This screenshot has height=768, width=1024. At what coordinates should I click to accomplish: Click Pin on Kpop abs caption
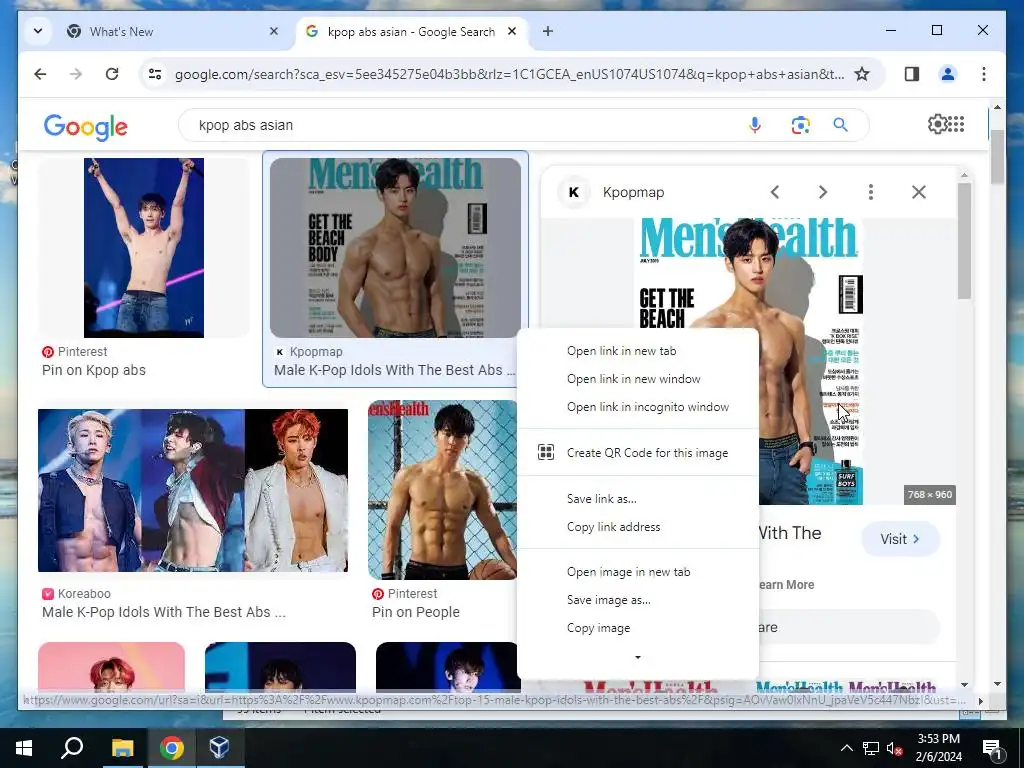pos(94,370)
